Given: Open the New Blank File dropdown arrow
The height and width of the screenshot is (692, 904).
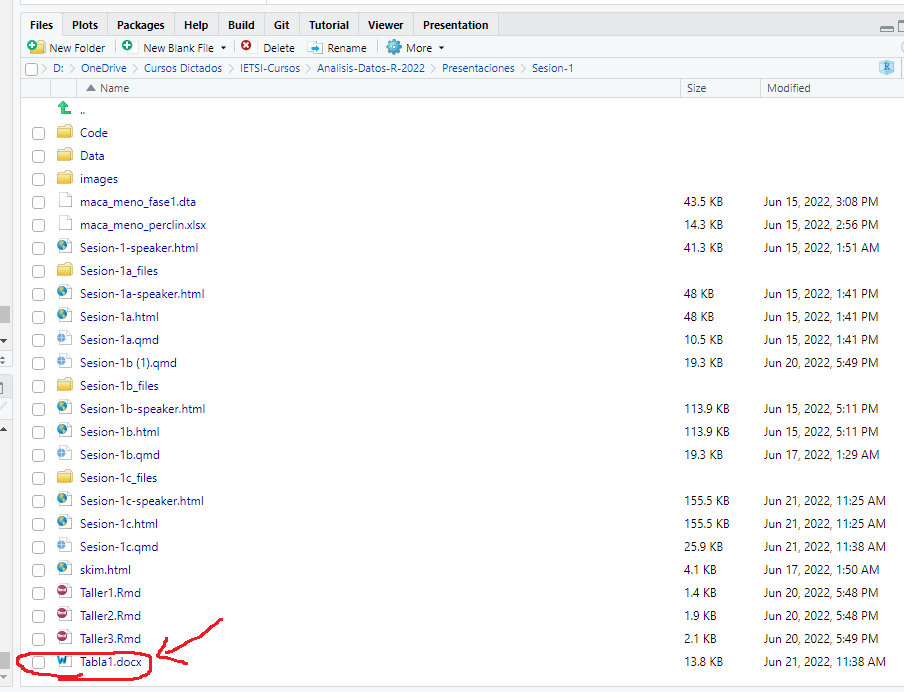Looking at the screenshot, I should point(224,48).
